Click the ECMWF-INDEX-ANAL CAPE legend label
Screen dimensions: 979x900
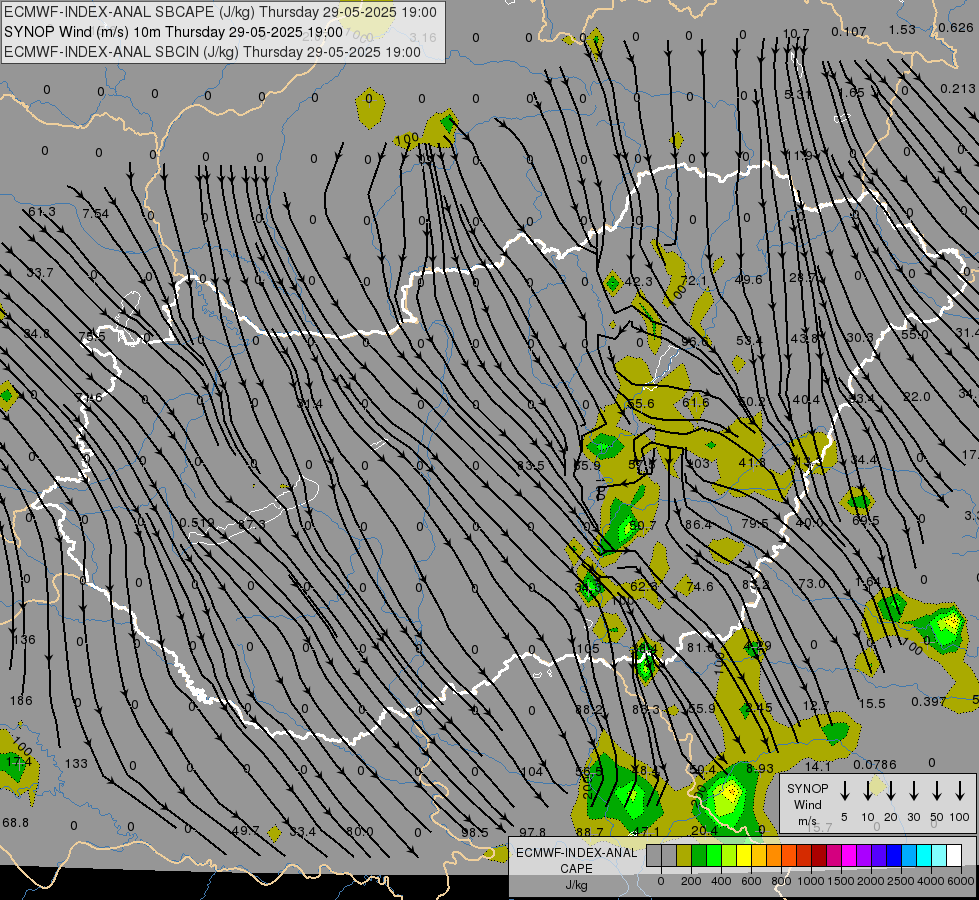576,861
